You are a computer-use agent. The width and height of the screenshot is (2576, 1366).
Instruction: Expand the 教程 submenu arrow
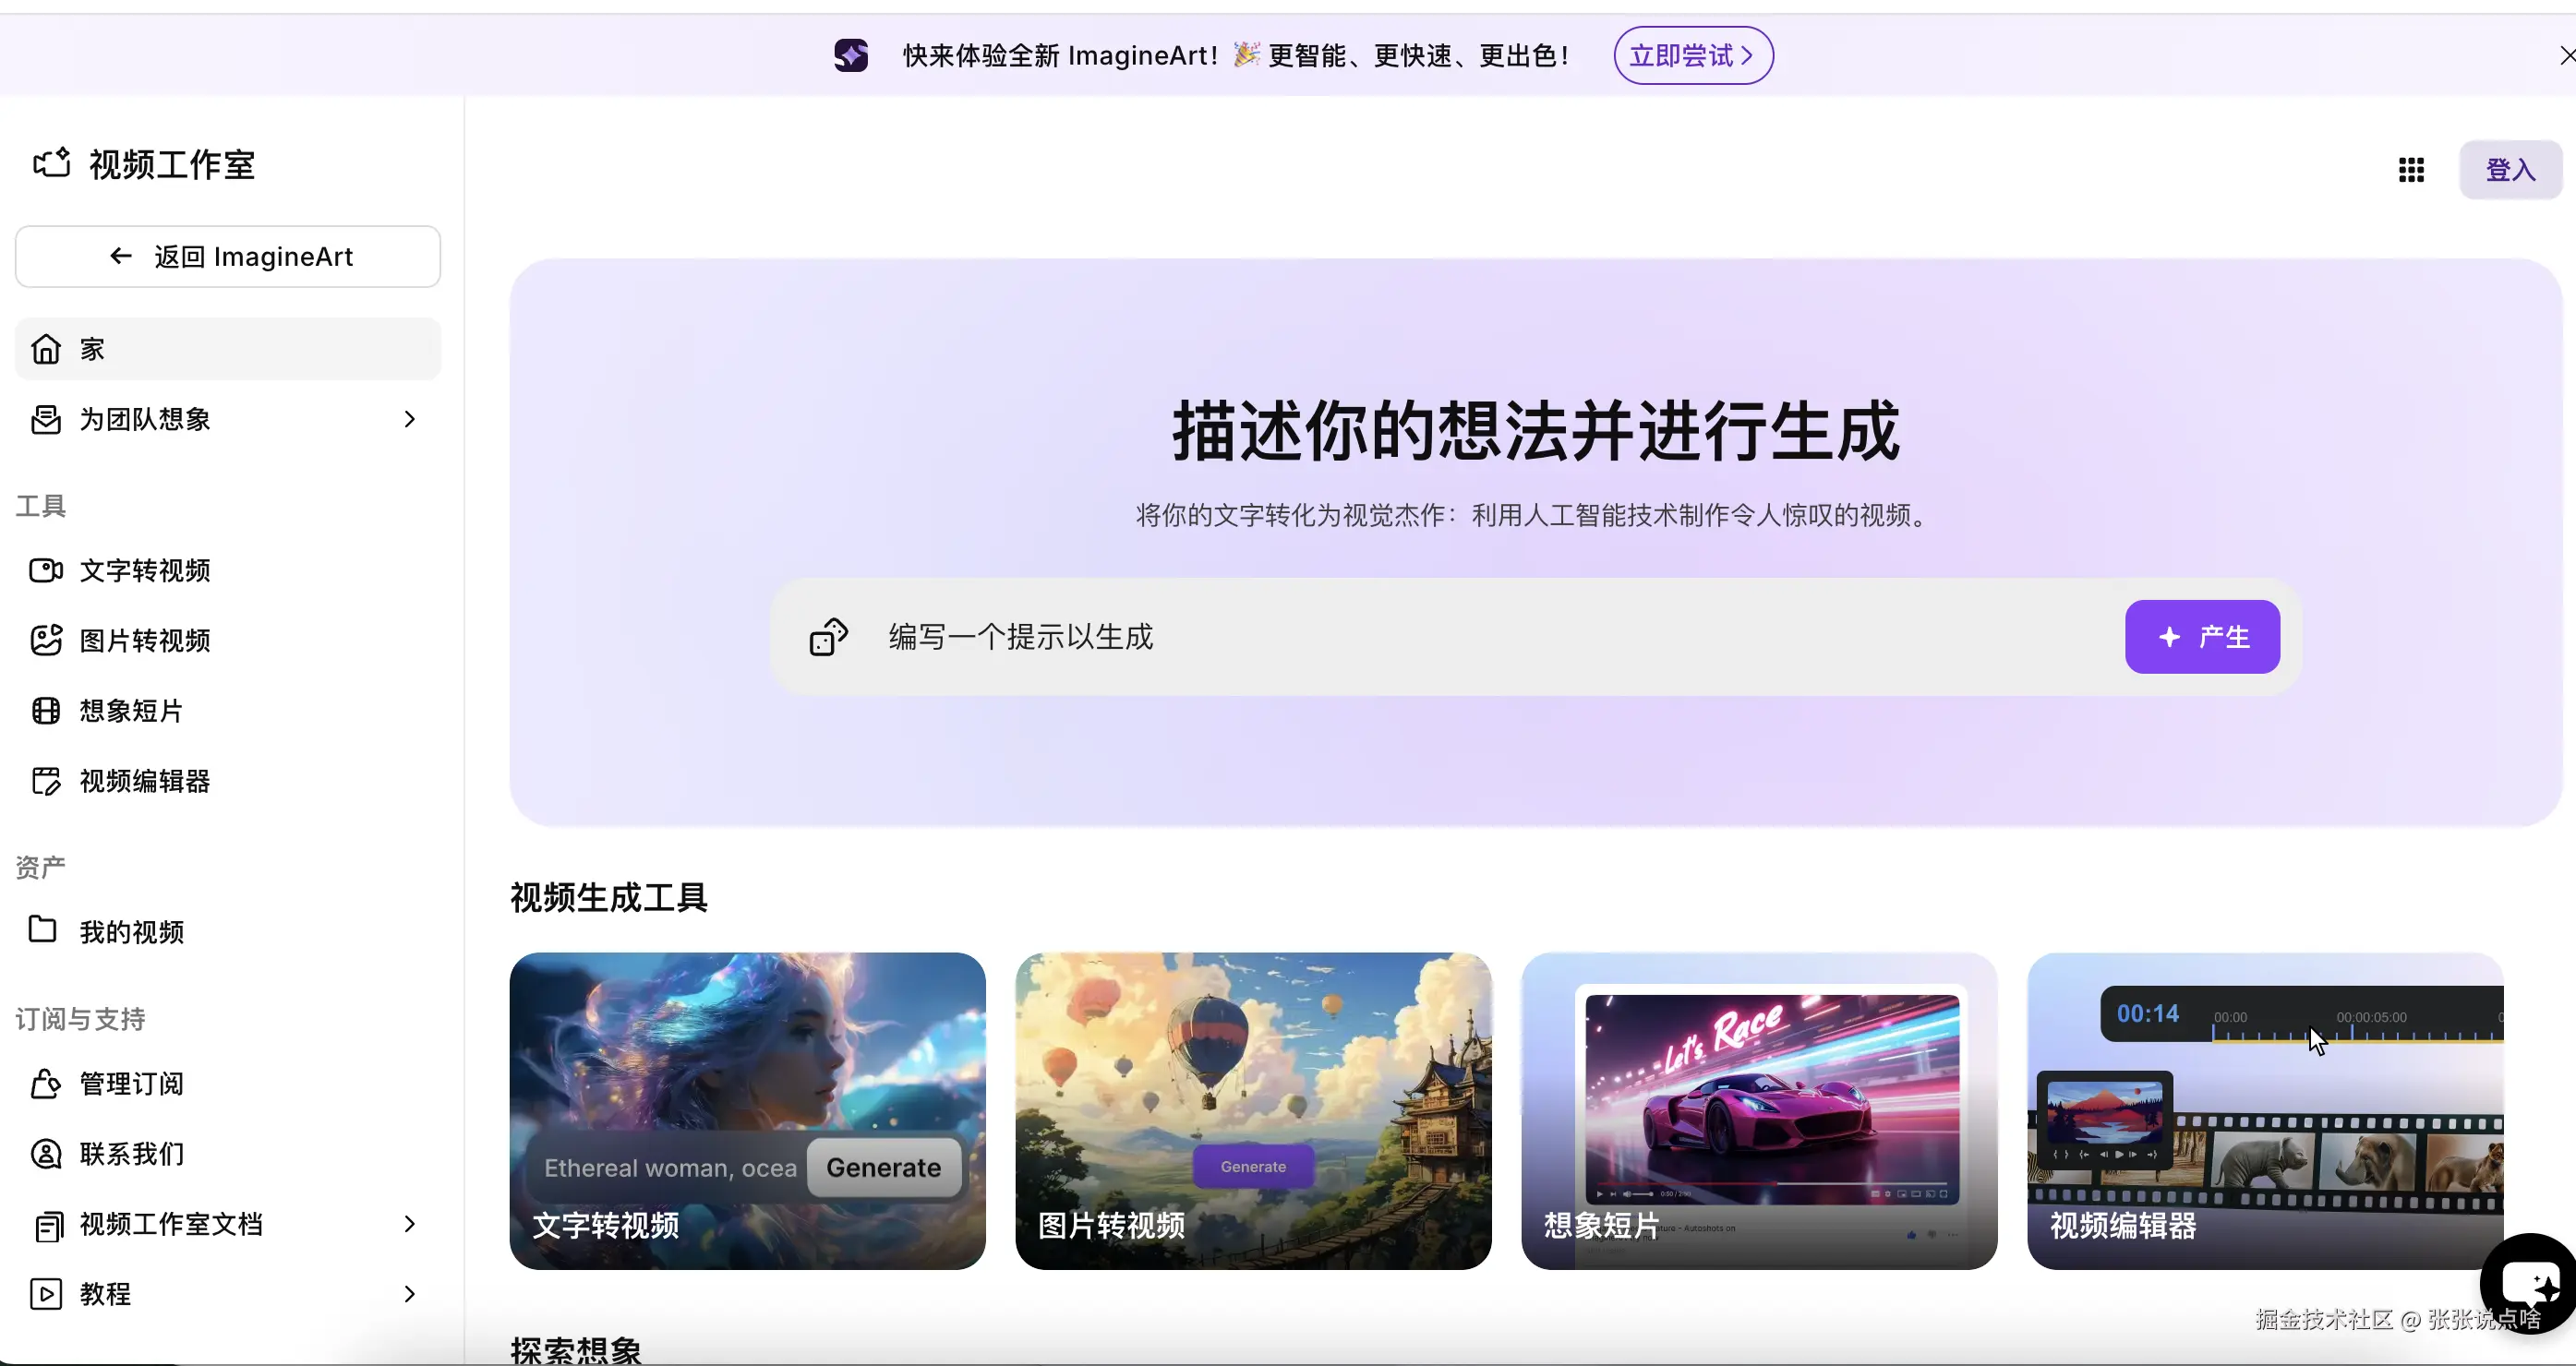pos(409,1294)
